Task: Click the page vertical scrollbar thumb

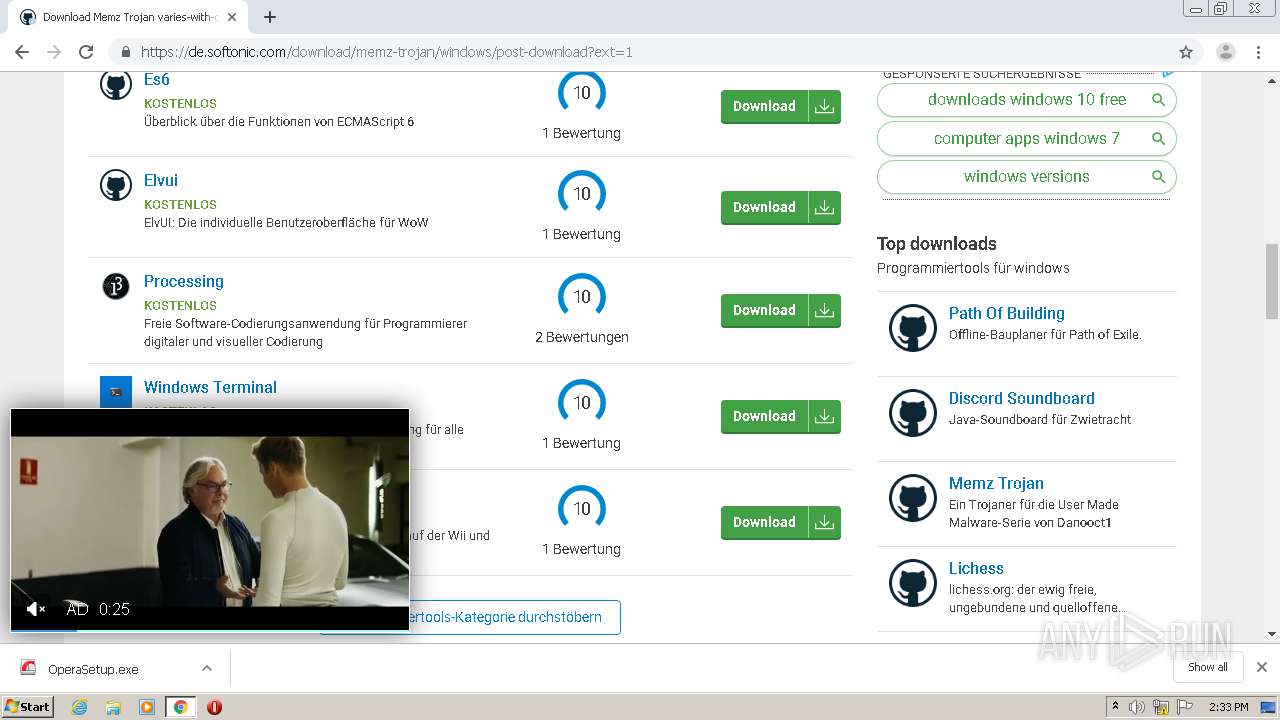Action: point(1271,281)
